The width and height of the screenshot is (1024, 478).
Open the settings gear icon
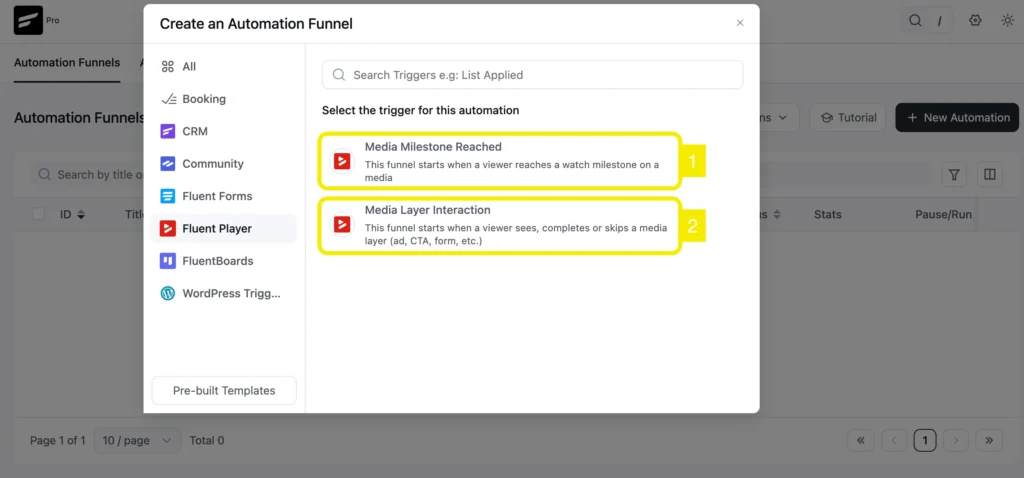(x=975, y=20)
